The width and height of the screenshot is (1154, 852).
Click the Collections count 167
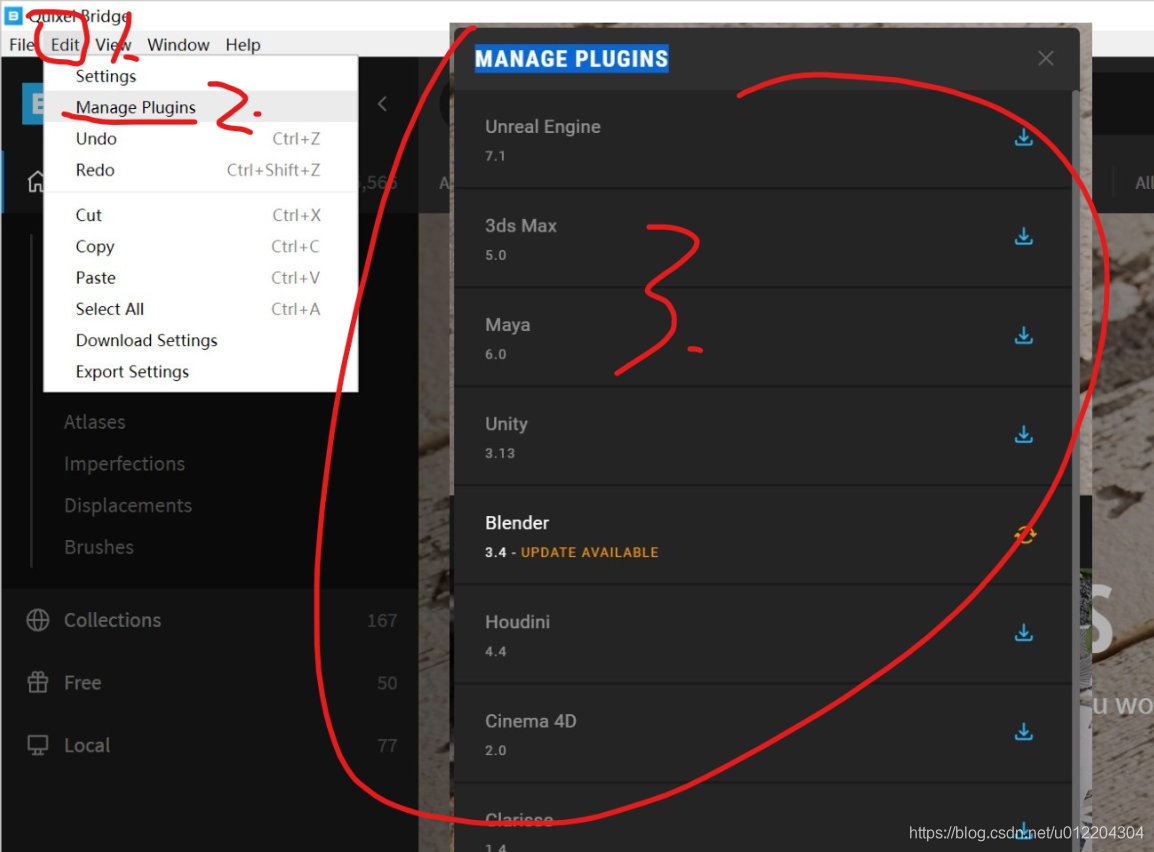coord(382,621)
